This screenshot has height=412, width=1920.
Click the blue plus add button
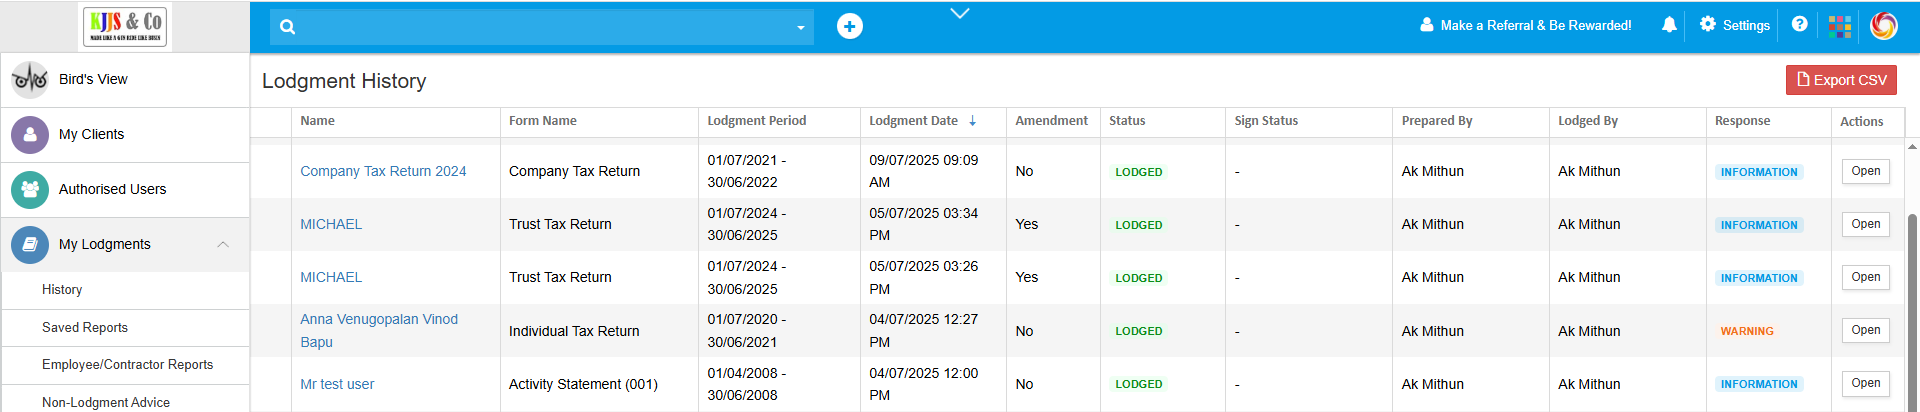849,26
